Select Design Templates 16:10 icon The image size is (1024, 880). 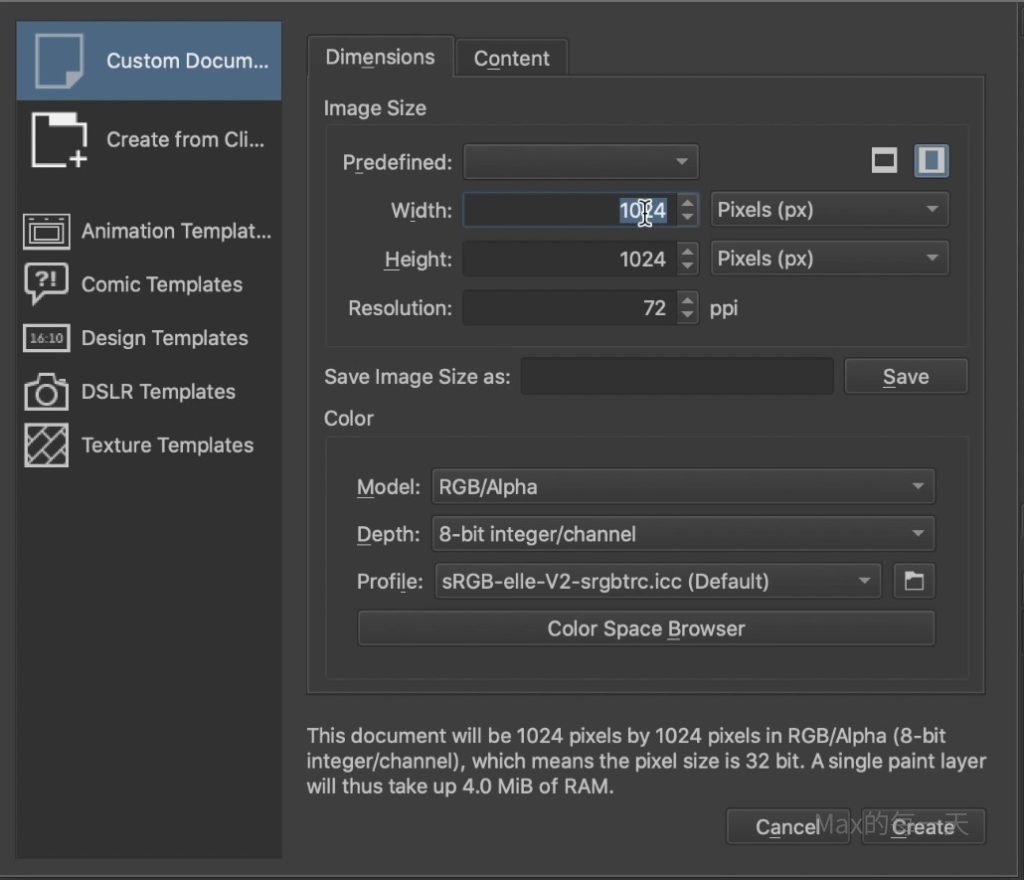[46, 338]
